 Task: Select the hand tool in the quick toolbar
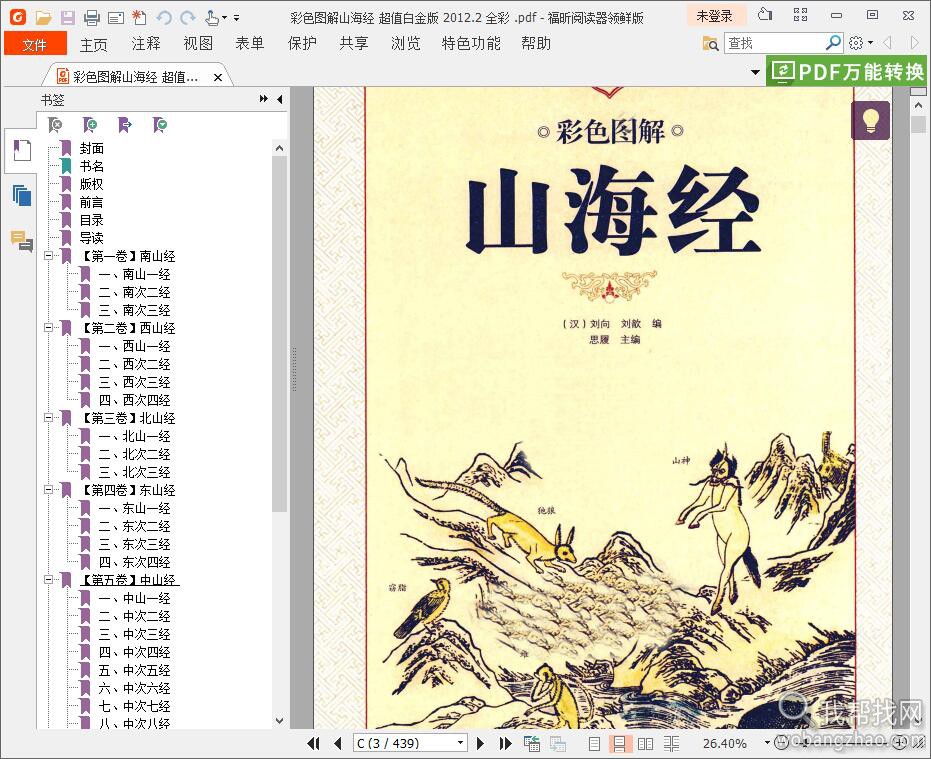(212, 18)
